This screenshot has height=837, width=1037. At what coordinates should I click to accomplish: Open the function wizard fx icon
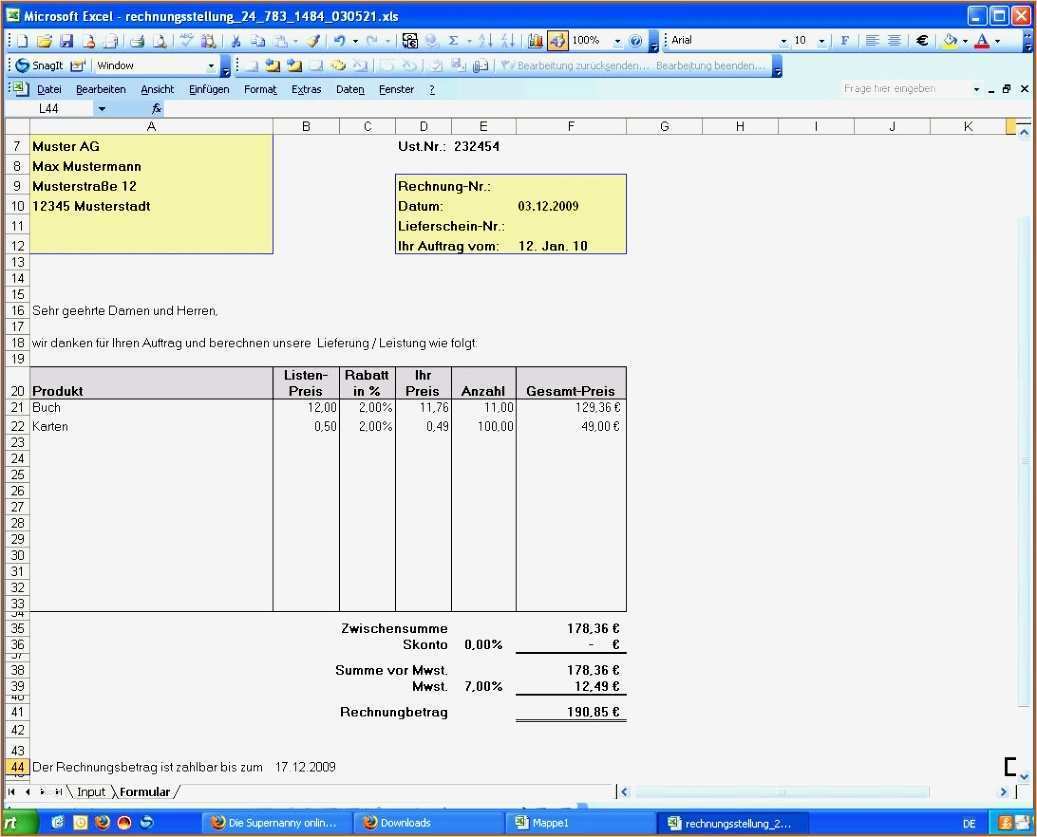pyautogui.click(x=157, y=108)
